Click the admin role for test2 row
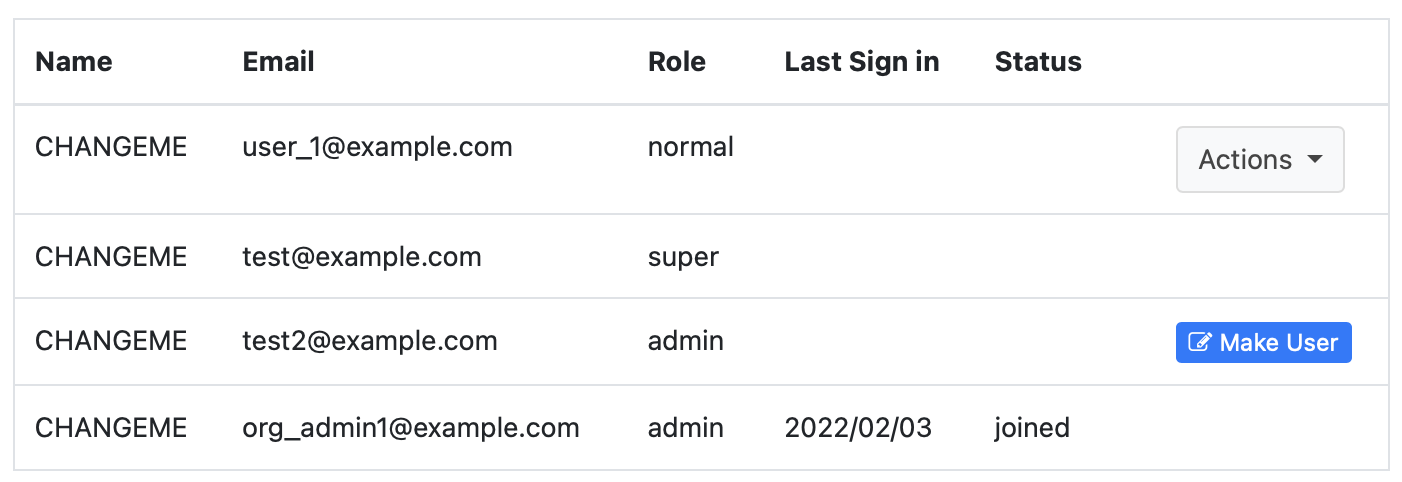Image resolution: width=1402 pixels, height=482 pixels. coord(686,341)
